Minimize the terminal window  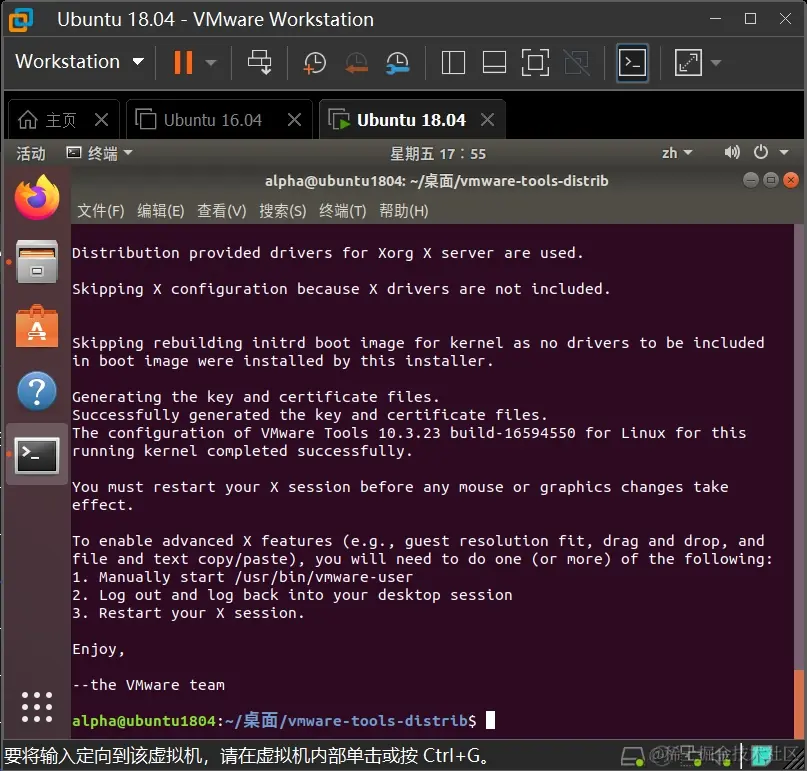tap(751, 180)
